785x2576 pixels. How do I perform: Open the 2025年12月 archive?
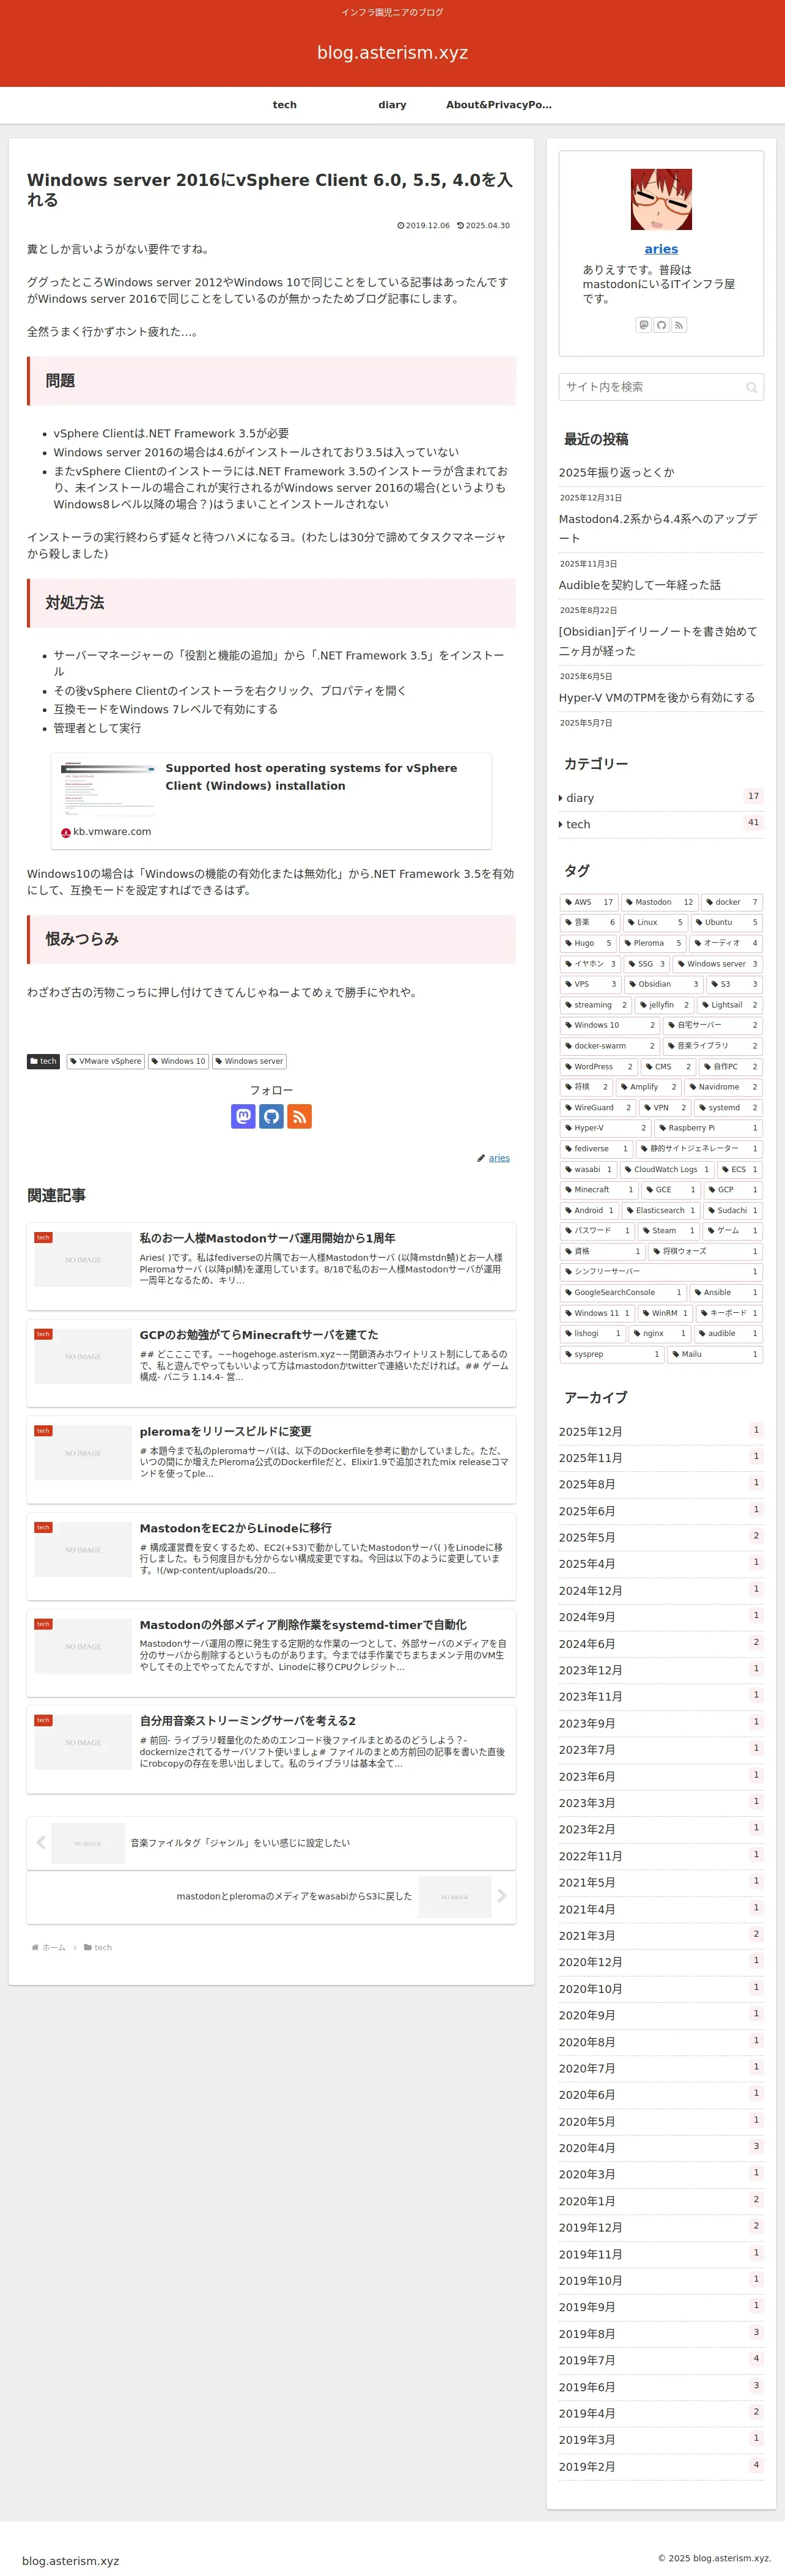point(661,1431)
